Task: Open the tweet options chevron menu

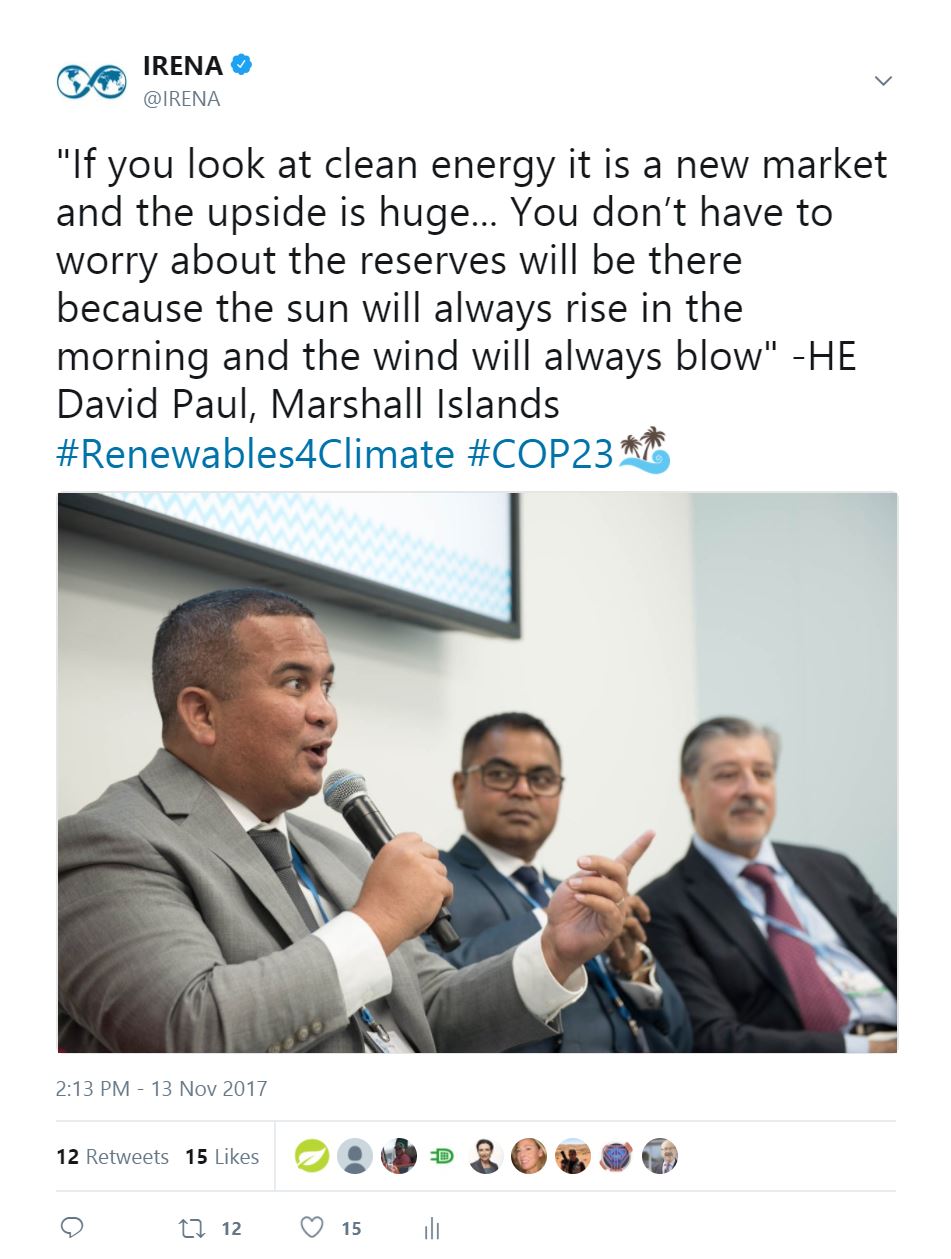Action: coord(883,81)
